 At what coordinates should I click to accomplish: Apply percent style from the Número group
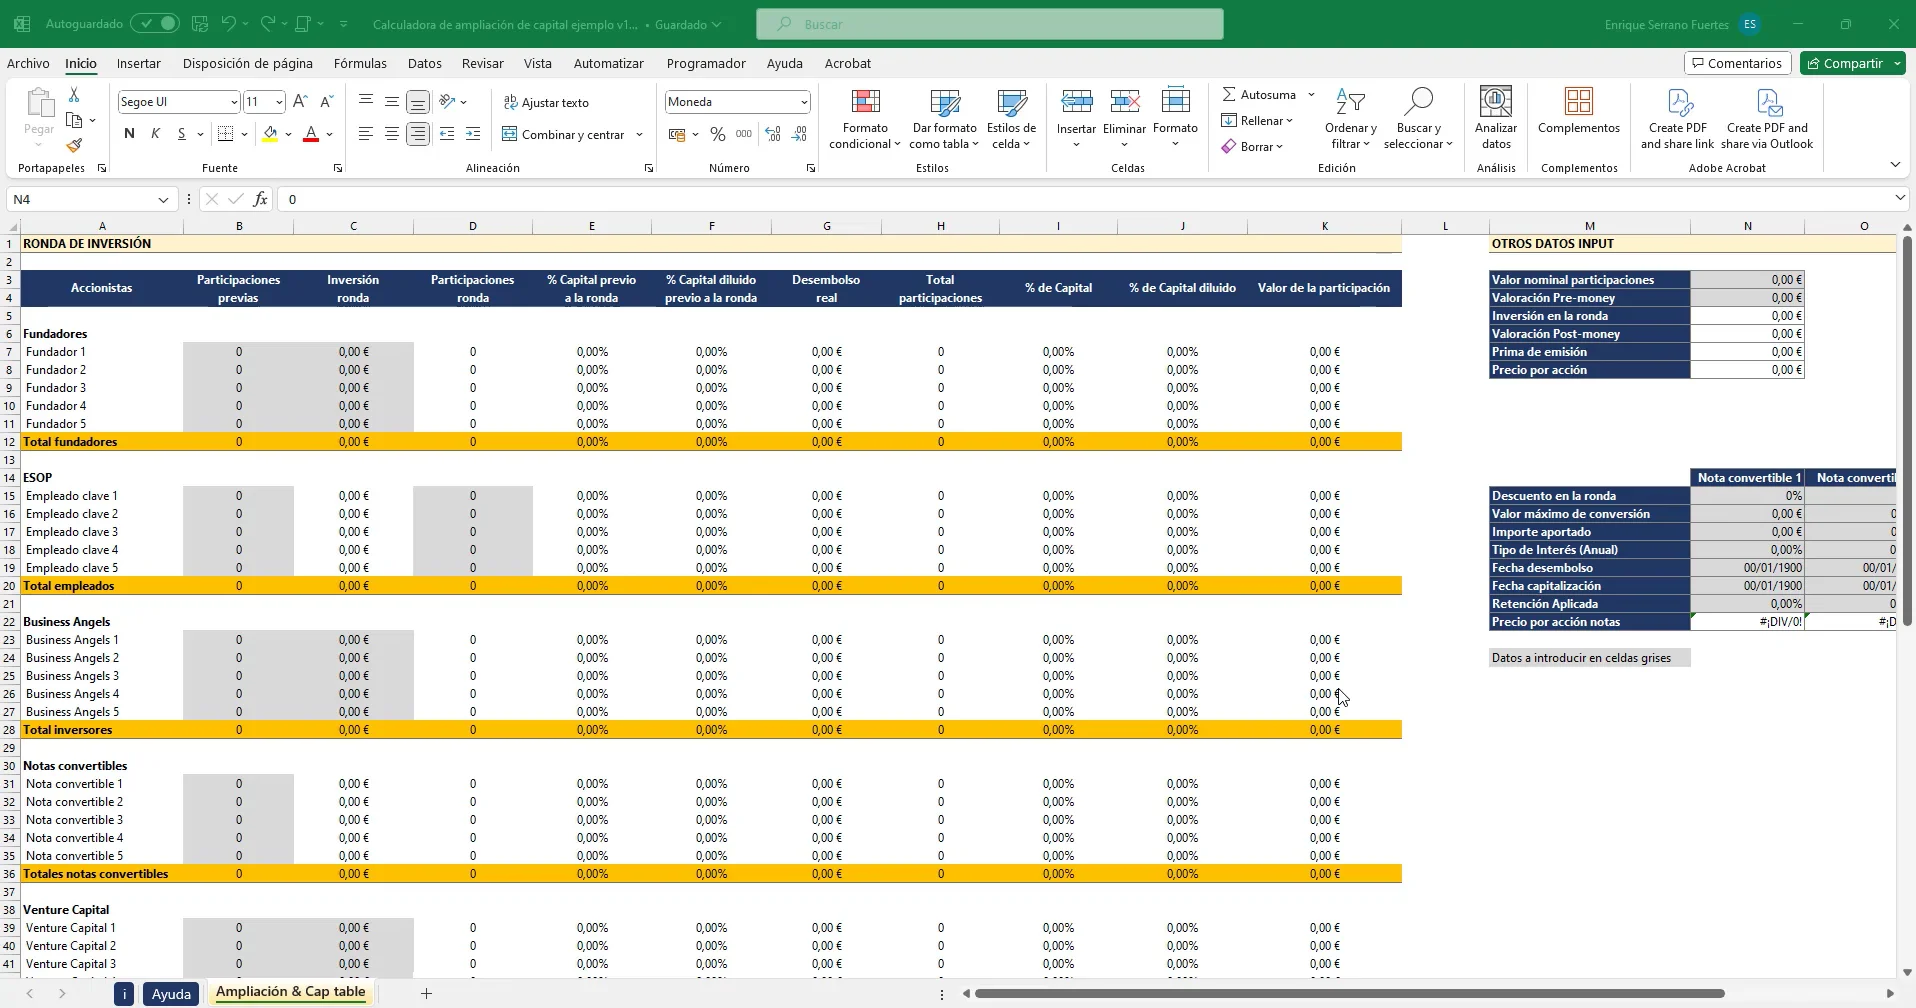tap(717, 134)
